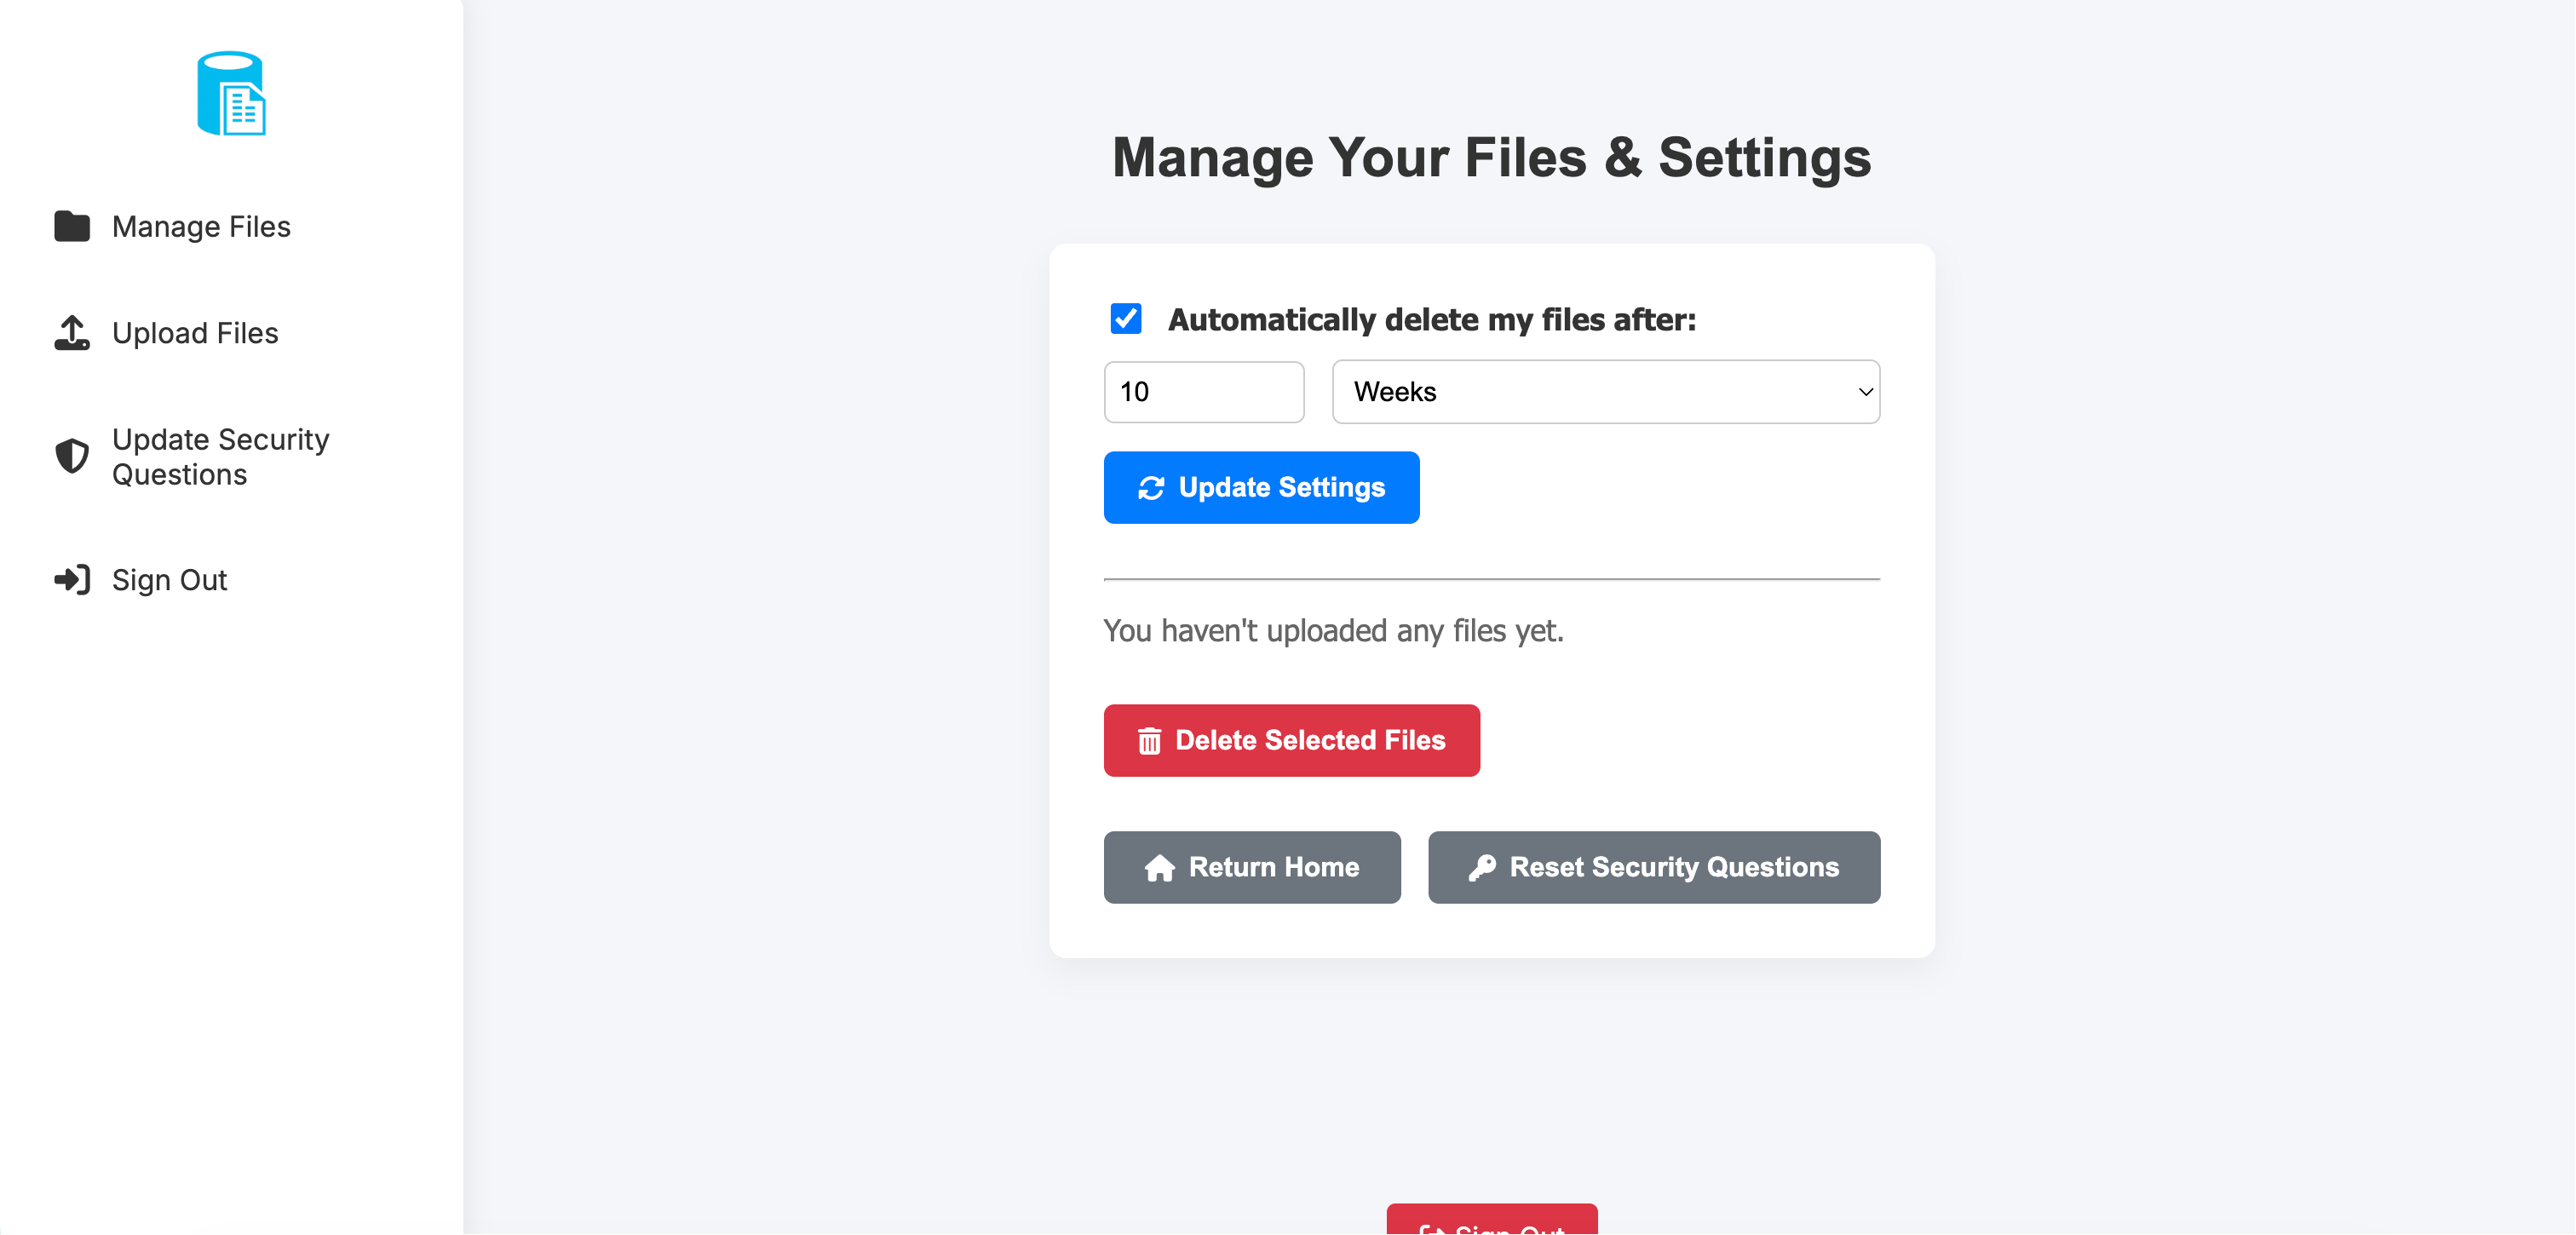Click the Reset Security Questions button
The image size is (2576, 1235).
click(1653, 868)
